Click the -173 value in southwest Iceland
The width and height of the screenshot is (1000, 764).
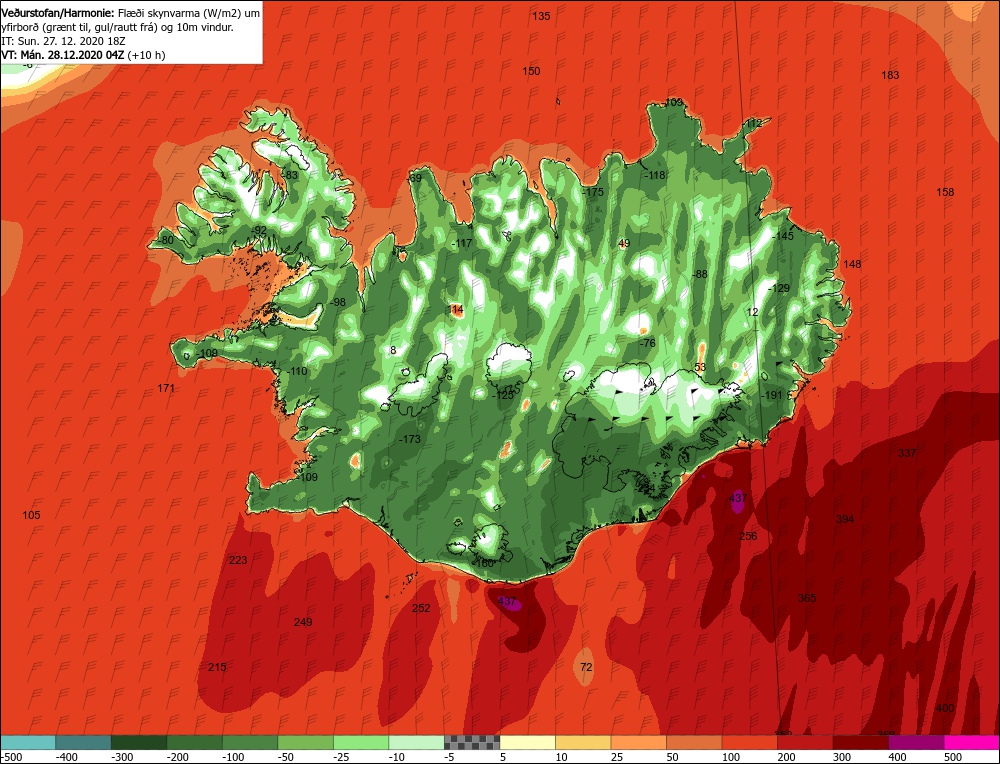409,439
